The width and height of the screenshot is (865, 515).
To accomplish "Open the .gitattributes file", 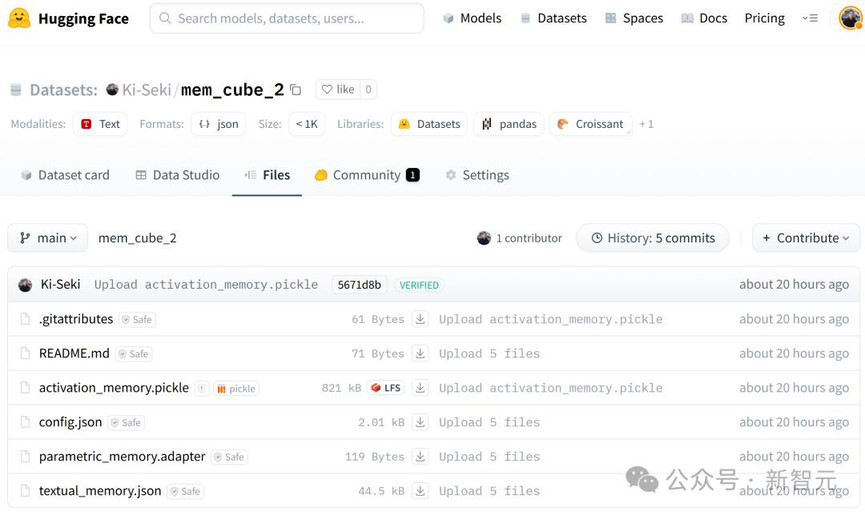I will coord(76,319).
